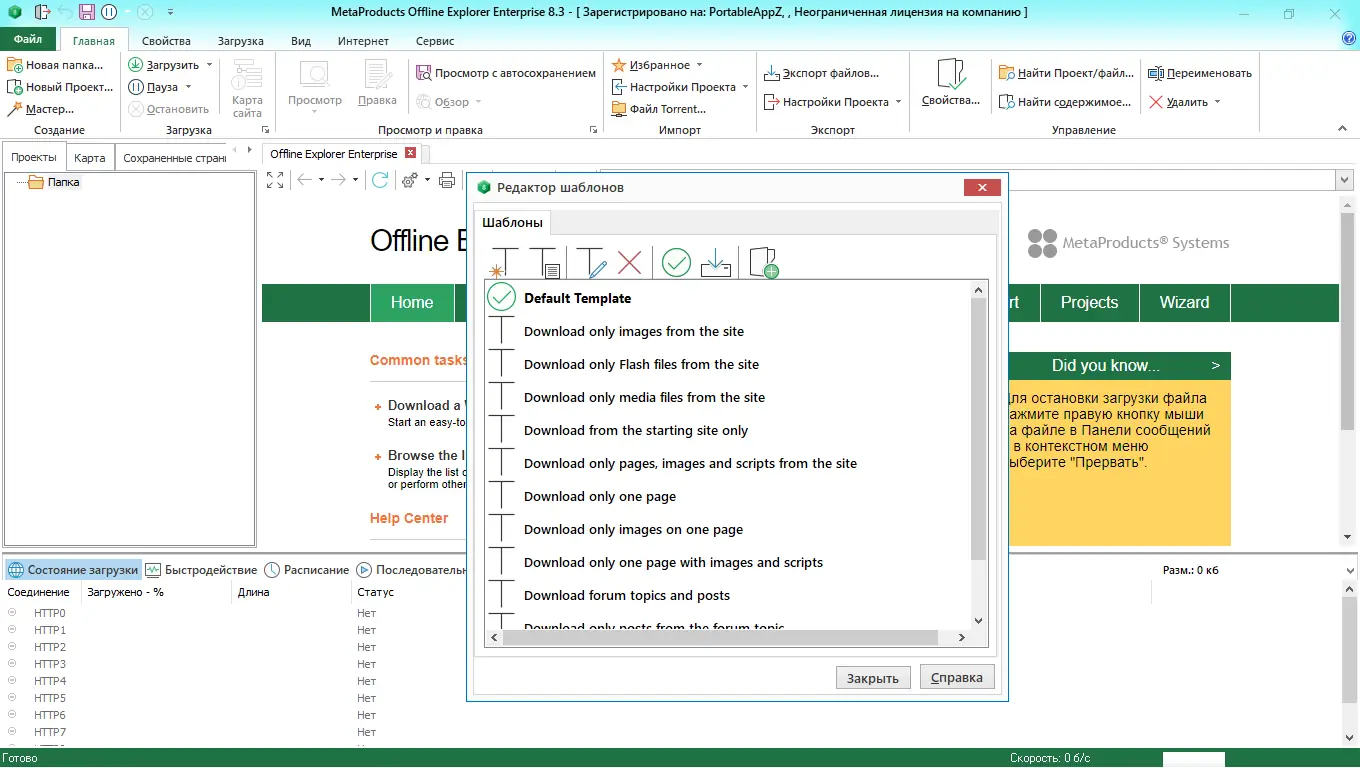
Task: Click the Закрыть button in template editor
Action: tap(873, 677)
